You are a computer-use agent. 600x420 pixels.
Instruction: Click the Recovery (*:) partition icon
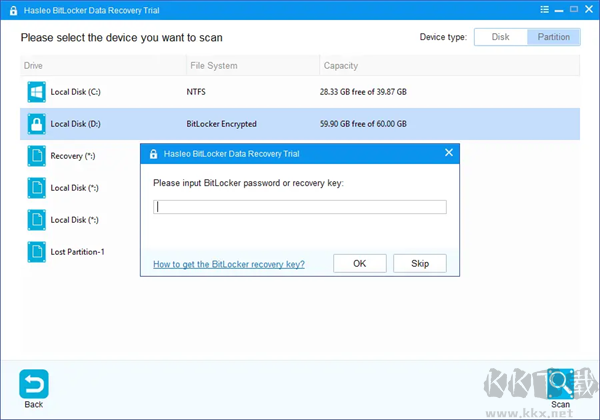36,156
